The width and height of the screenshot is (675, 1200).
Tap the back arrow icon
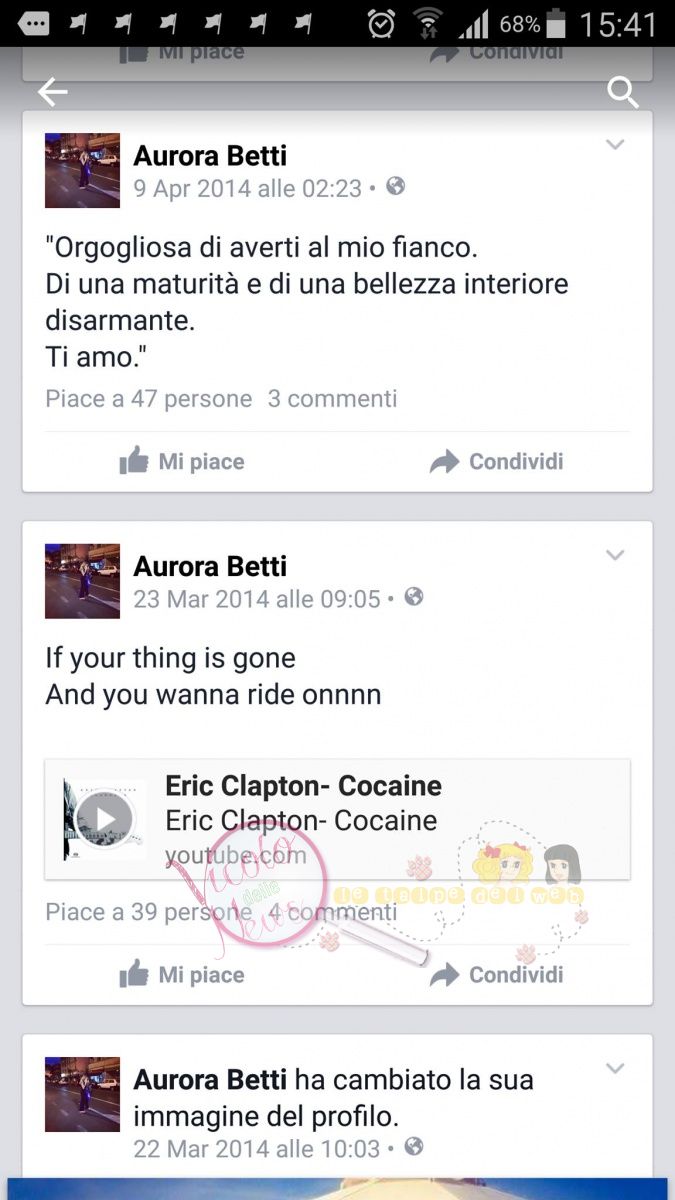53,93
